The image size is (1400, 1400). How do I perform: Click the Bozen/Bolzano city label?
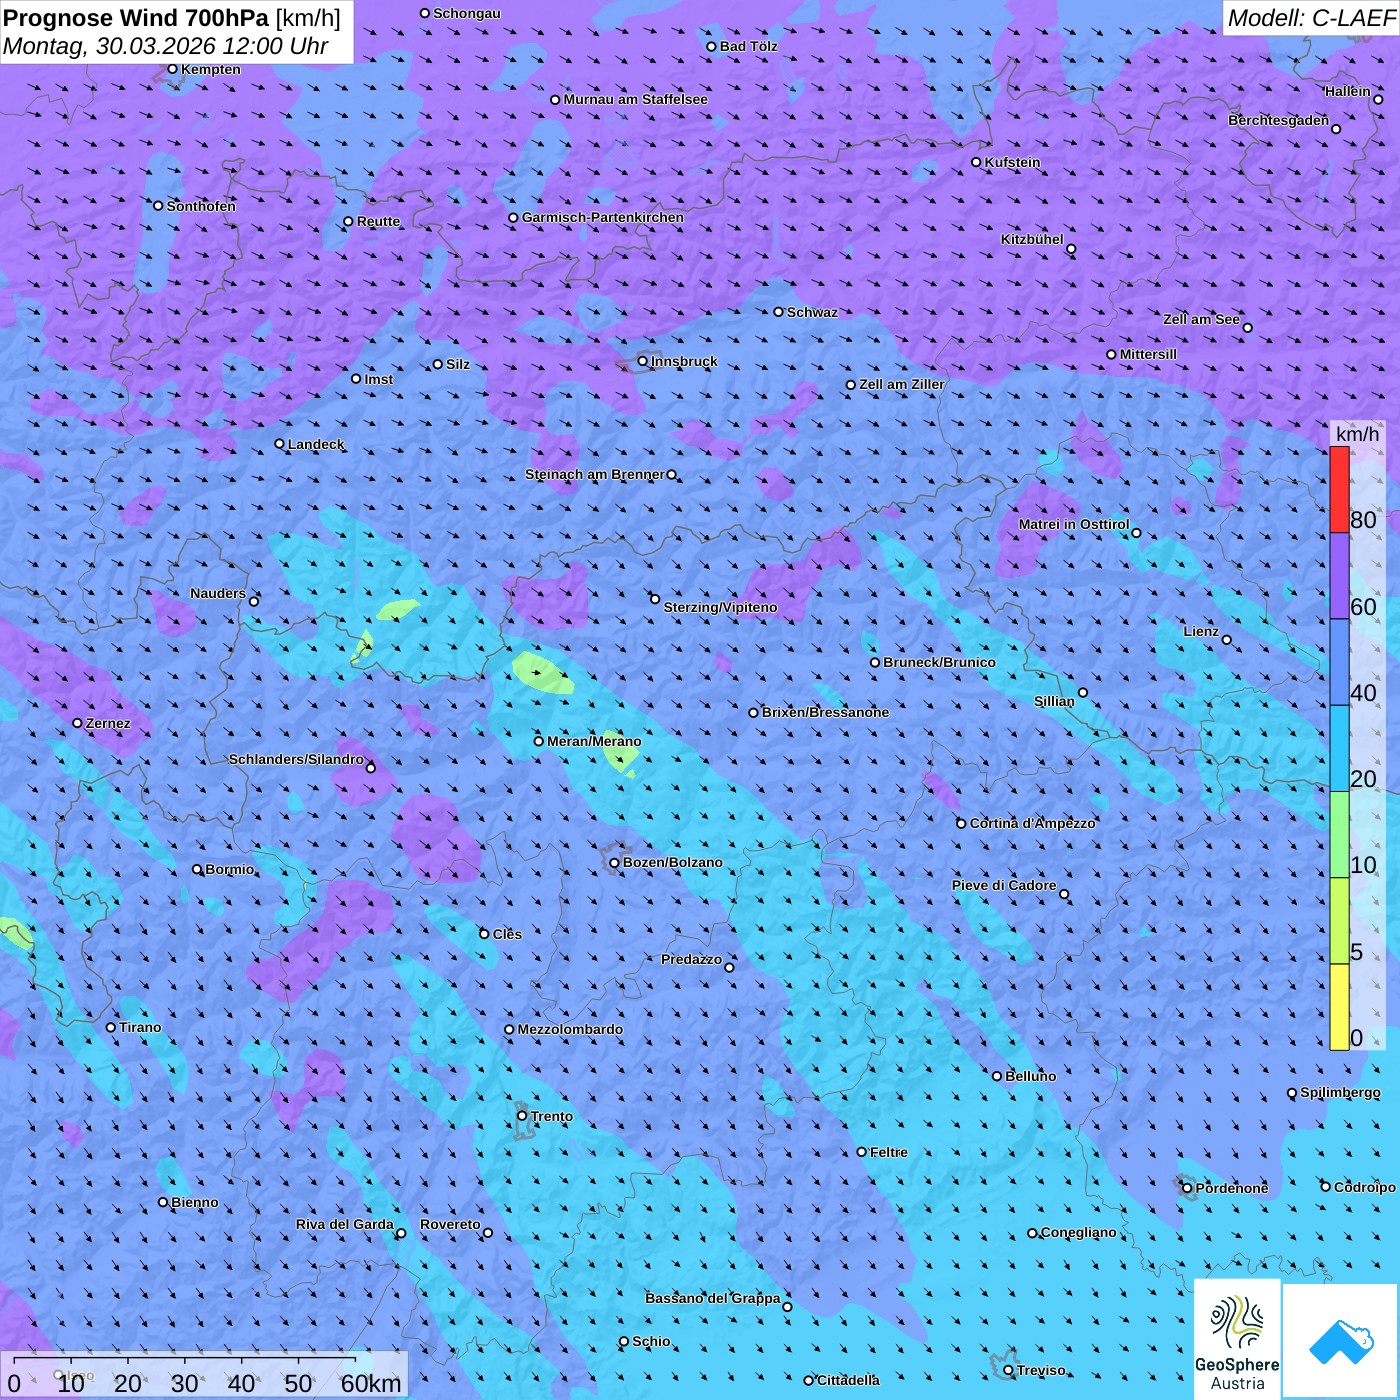[x=672, y=862]
